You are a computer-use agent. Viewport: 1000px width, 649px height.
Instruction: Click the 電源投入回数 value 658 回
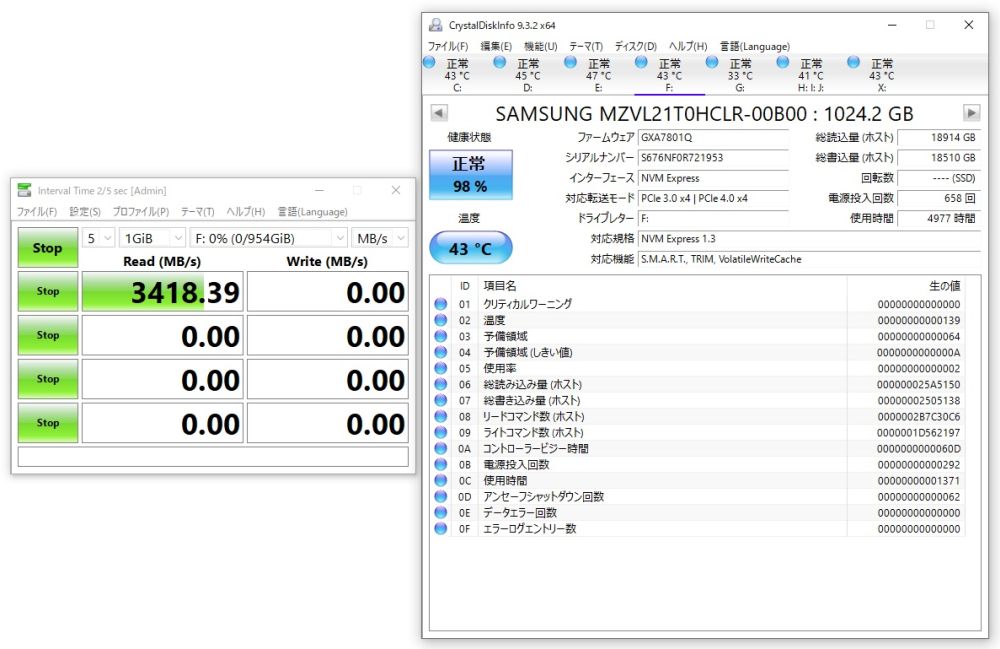coord(939,198)
